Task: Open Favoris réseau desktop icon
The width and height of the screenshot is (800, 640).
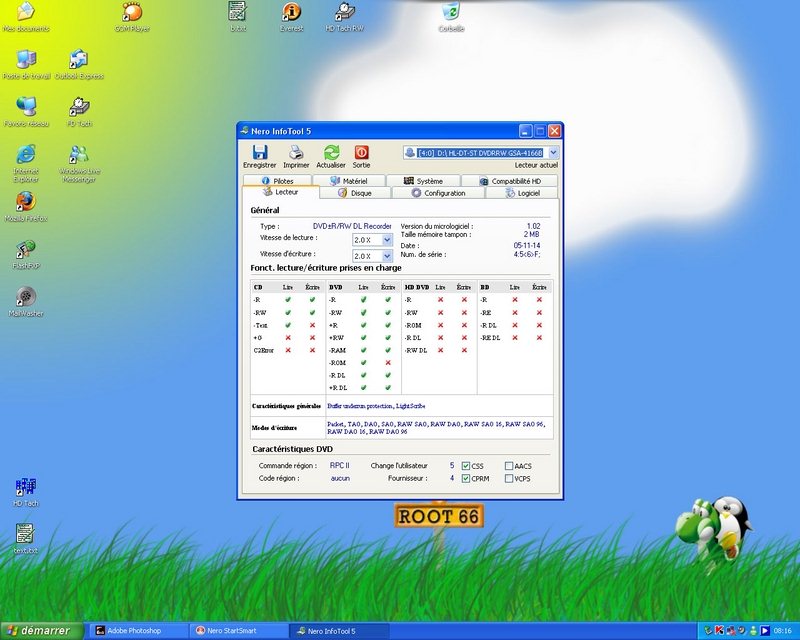Action: pyautogui.click(x=26, y=112)
